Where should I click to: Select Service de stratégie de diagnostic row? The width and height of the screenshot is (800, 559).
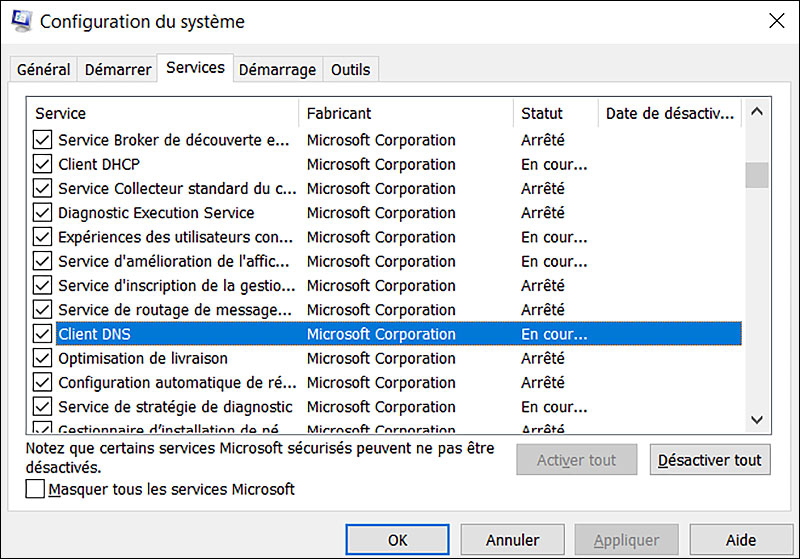(x=387, y=406)
